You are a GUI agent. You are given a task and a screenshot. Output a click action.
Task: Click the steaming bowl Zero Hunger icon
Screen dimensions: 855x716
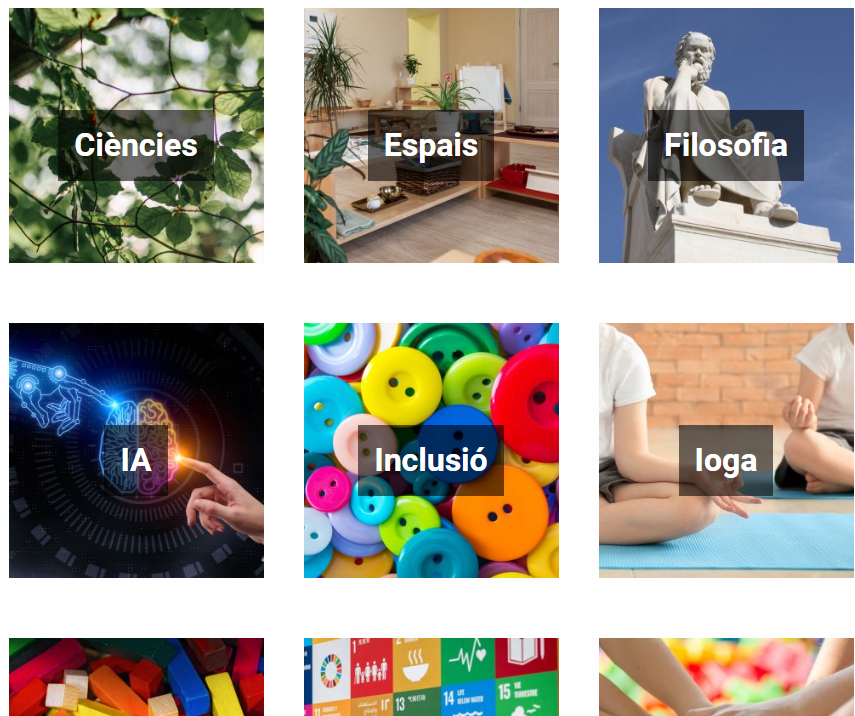coord(416,664)
